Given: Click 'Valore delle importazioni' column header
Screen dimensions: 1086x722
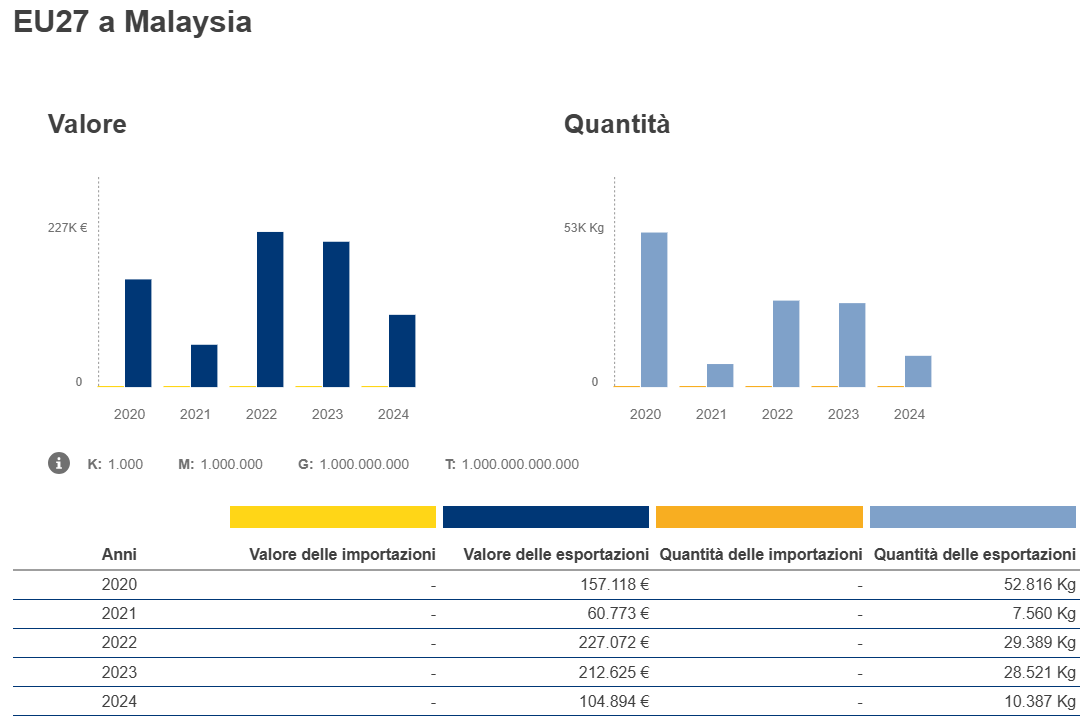Looking at the screenshot, I should [342, 554].
